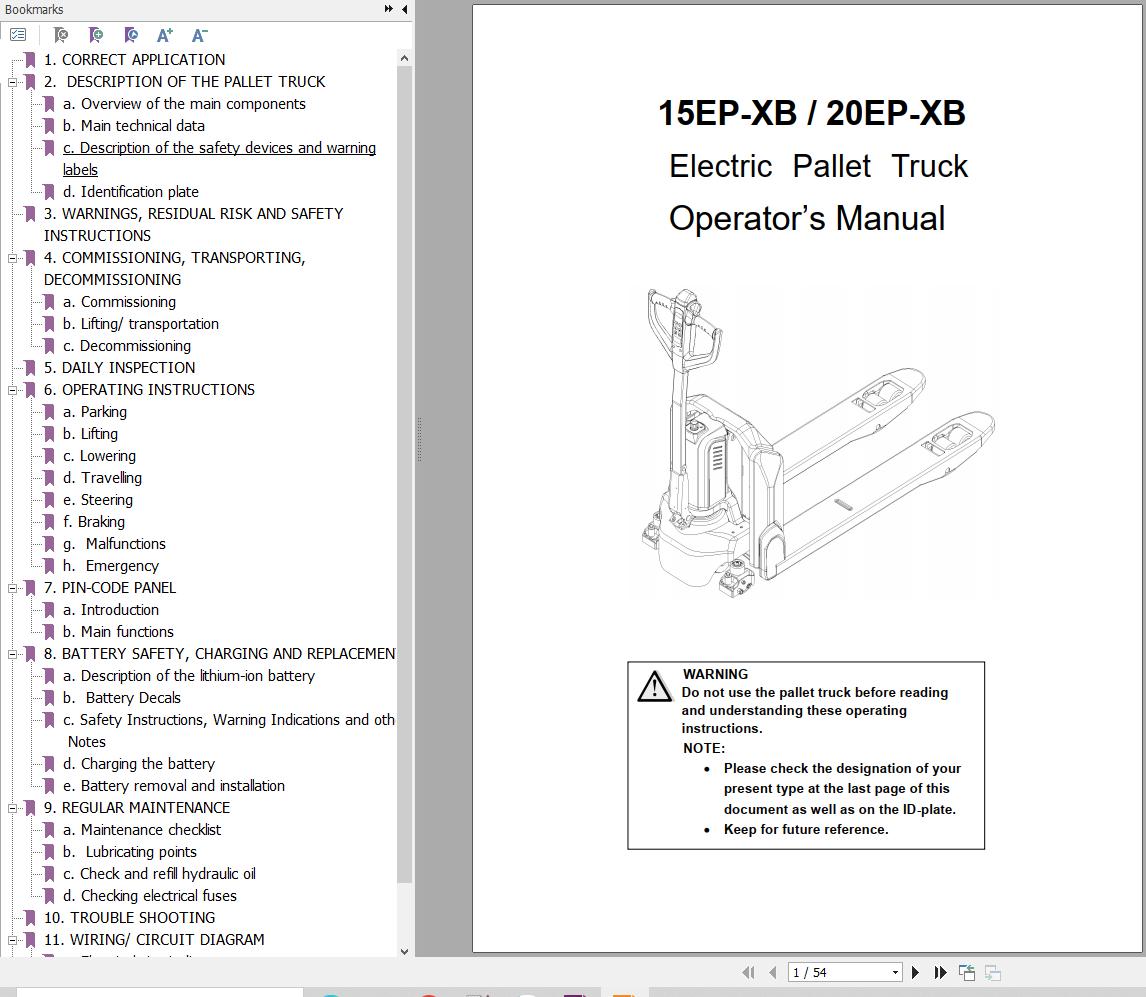Click bookmark icon beside '5. DAILY INSPECTION'
This screenshot has height=997, width=1146.
(x=30, y=368)
